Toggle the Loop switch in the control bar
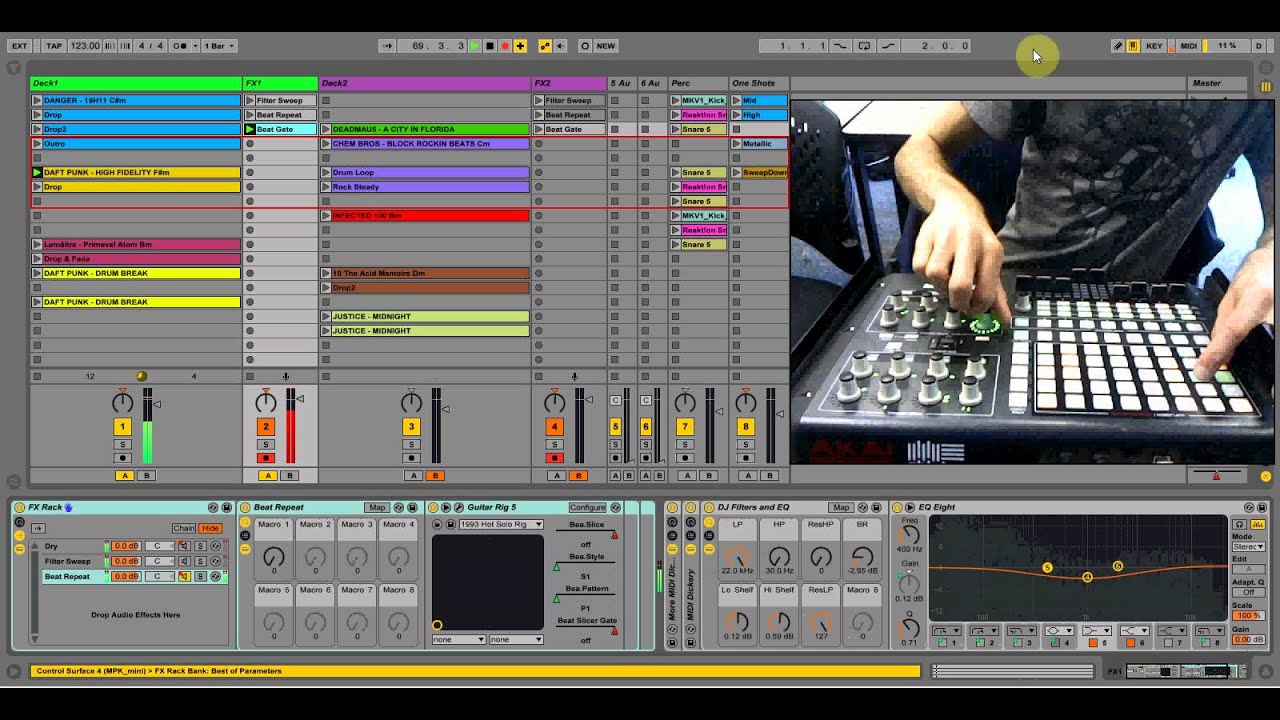Image resolution: width=1280 pixels, height=720 pixels. [x=864, y=46]
